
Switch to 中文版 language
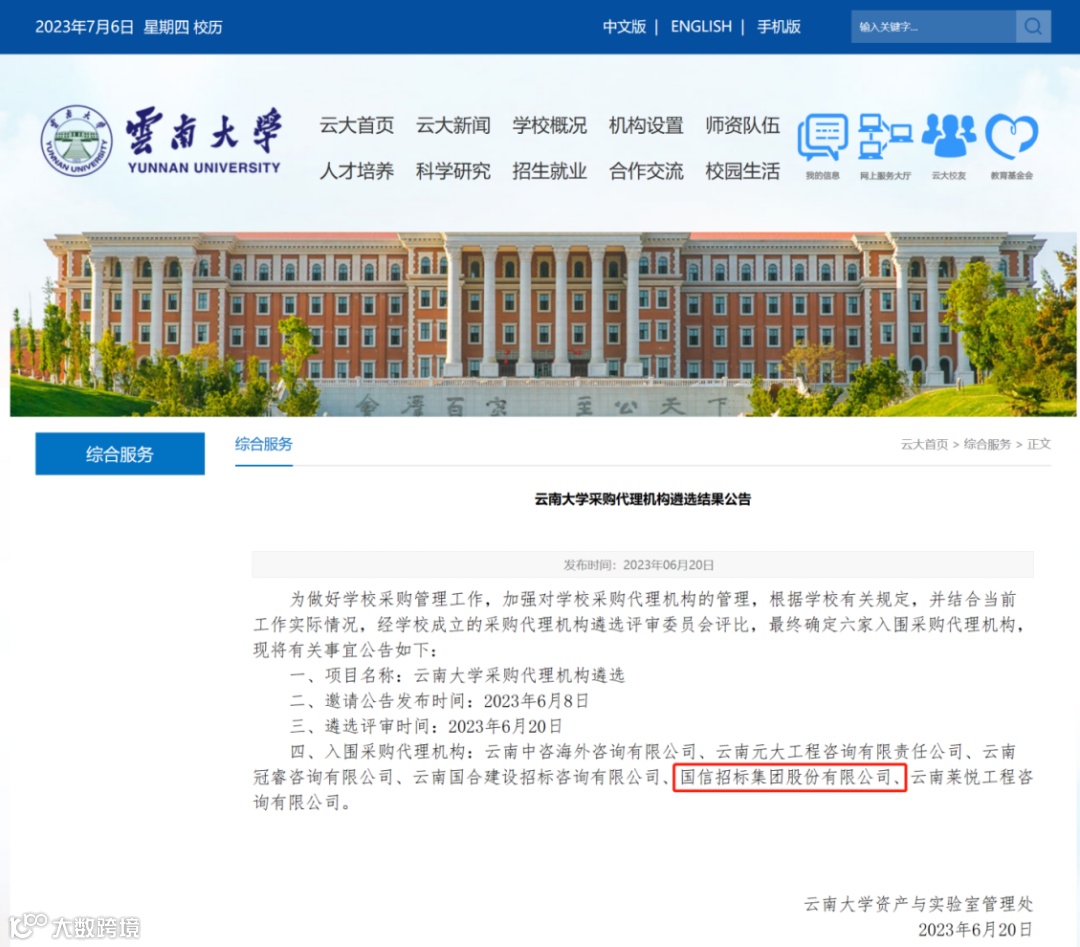(624, 27)
